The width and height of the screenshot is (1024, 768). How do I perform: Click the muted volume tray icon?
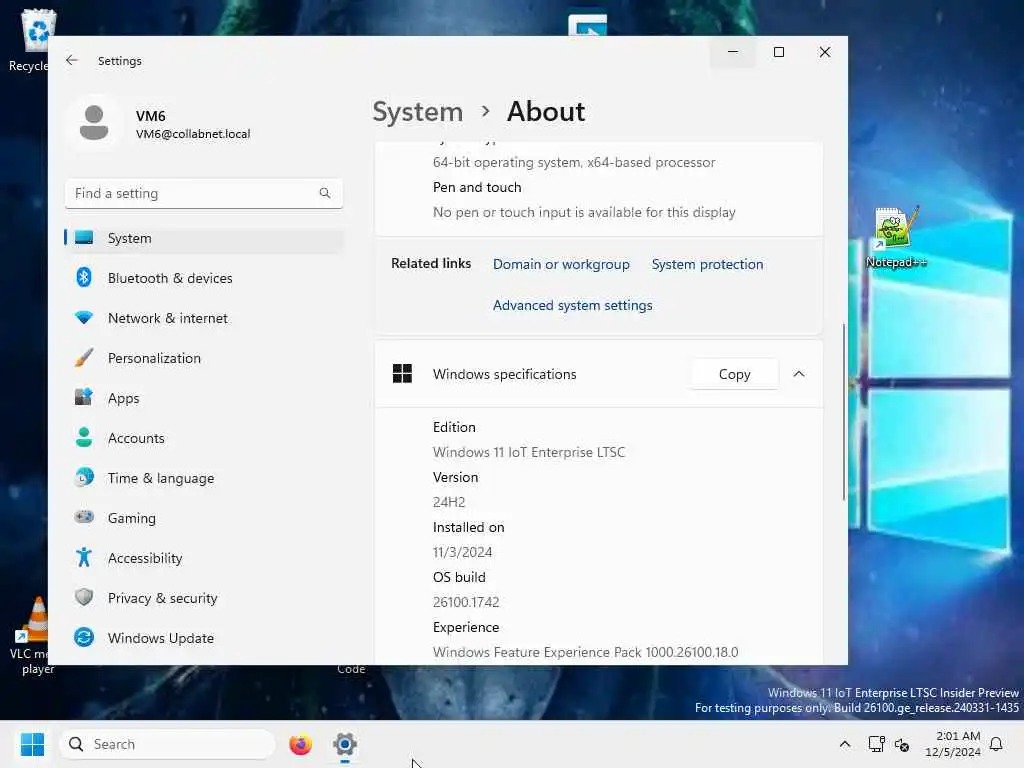902,744
